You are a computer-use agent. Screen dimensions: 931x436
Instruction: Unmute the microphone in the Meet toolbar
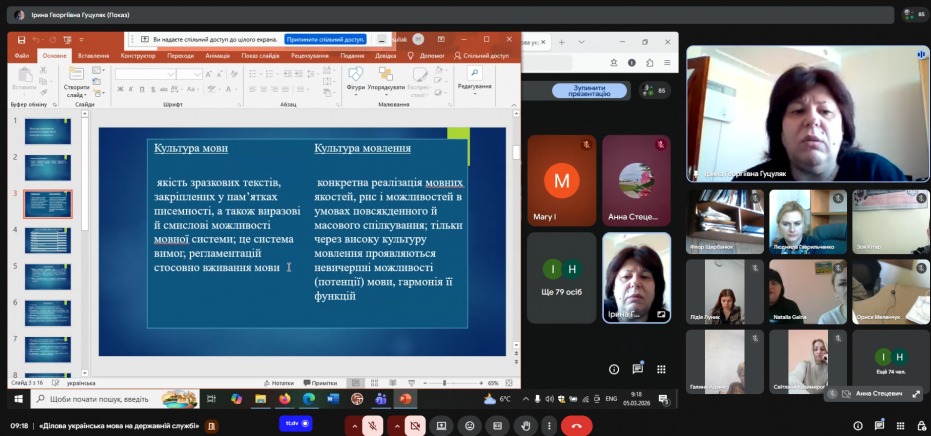coord(372,426)
